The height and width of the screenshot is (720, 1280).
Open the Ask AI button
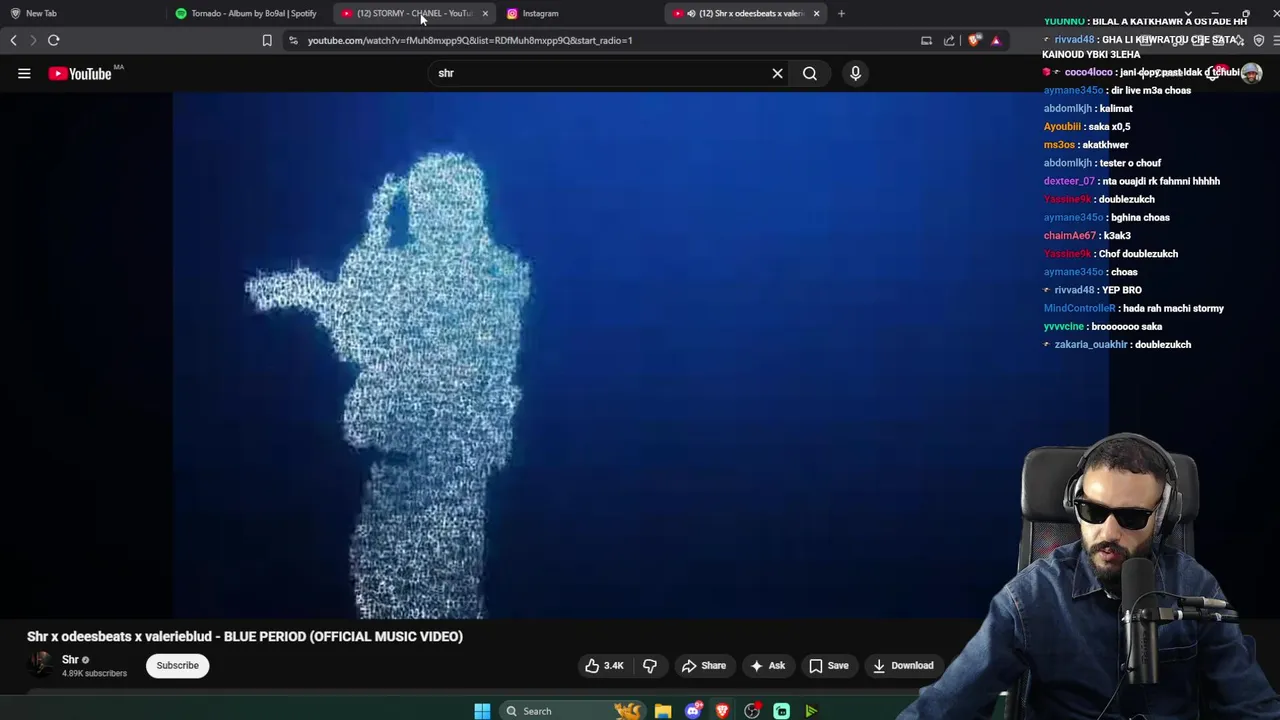coord(767,665)
